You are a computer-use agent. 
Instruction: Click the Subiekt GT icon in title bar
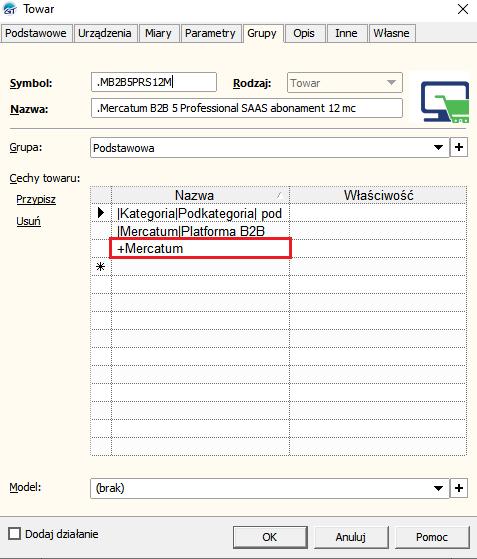click(9, 9)
